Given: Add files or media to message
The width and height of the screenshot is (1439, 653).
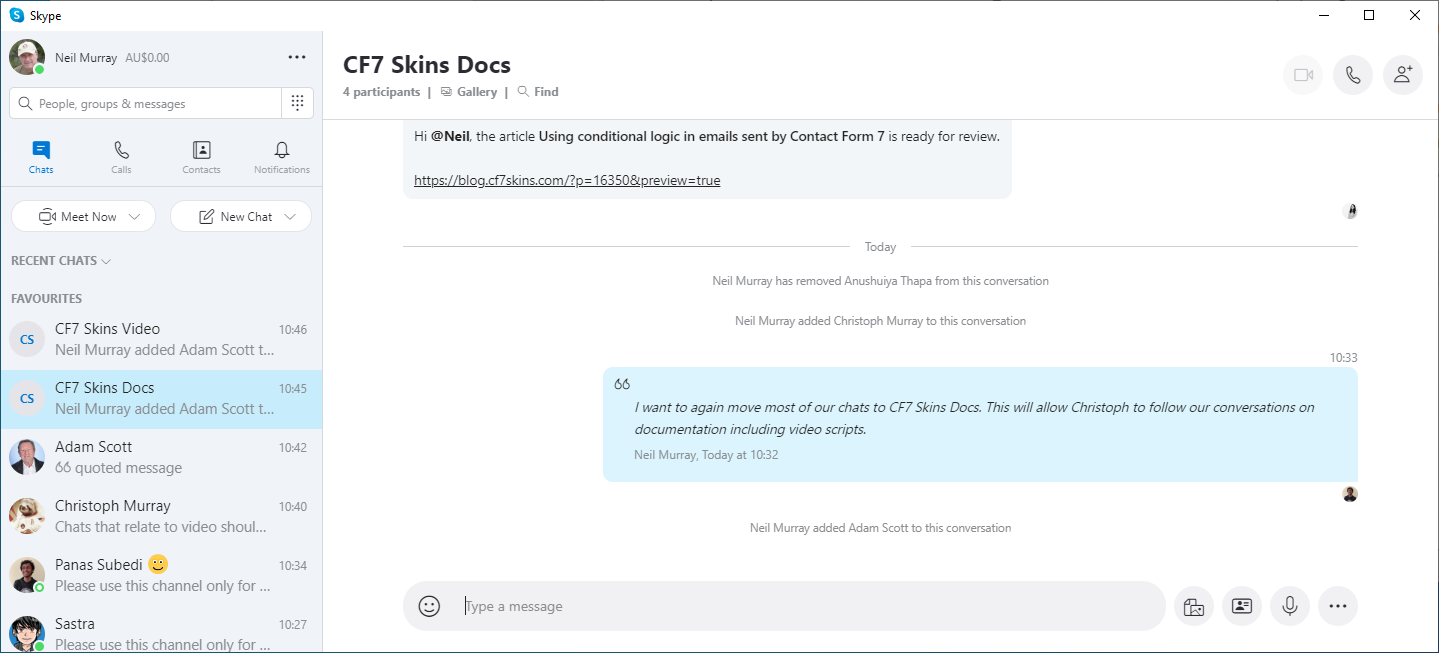Looking at the screenshot, I should 1193,606.
